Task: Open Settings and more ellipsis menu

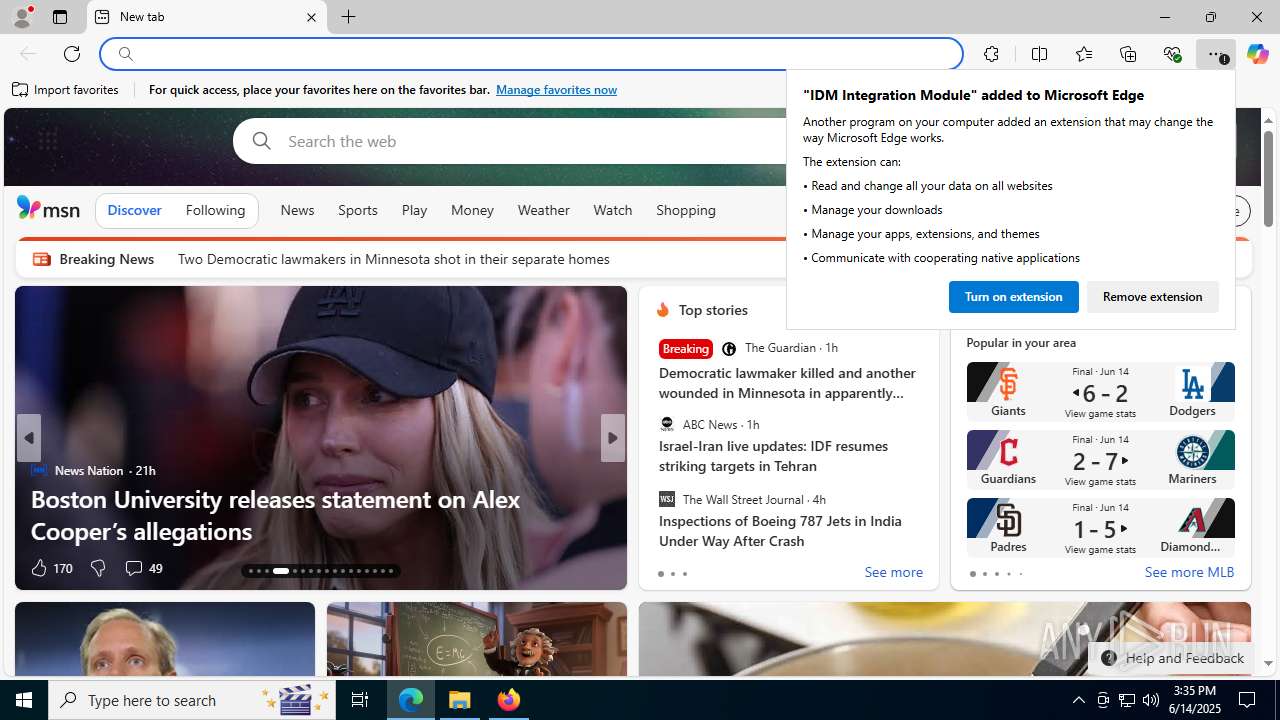Action: (x=1215, y=54)
